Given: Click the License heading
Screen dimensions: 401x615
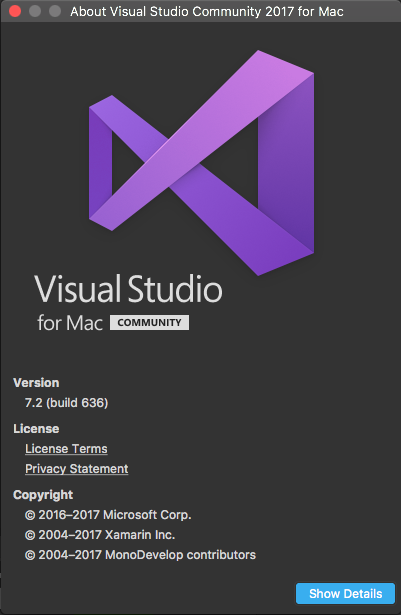Looking at the screenshot, I should pyautogui.click(x=36, y=429).
